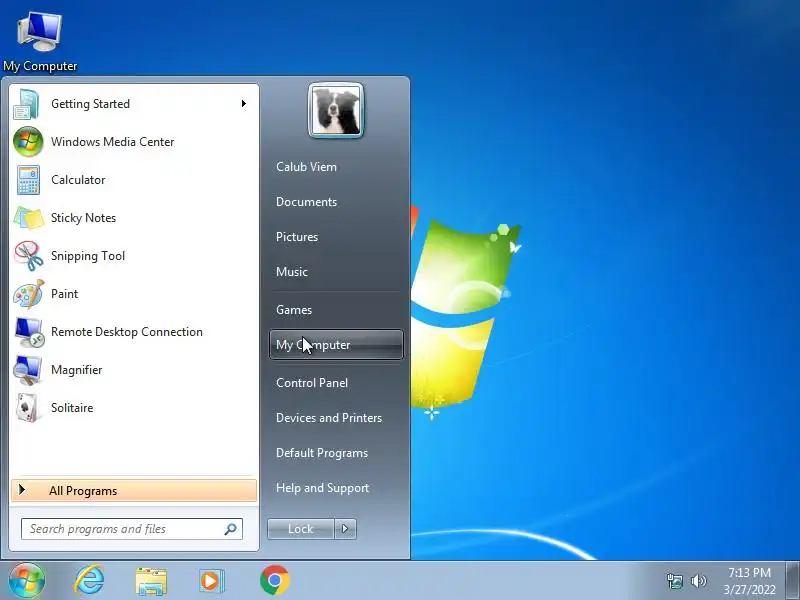The width and height of the screenshot is (800, 600).
Task: Launch Windows Media Center icon
Action: pyautogui.click(x=28, y=142)
